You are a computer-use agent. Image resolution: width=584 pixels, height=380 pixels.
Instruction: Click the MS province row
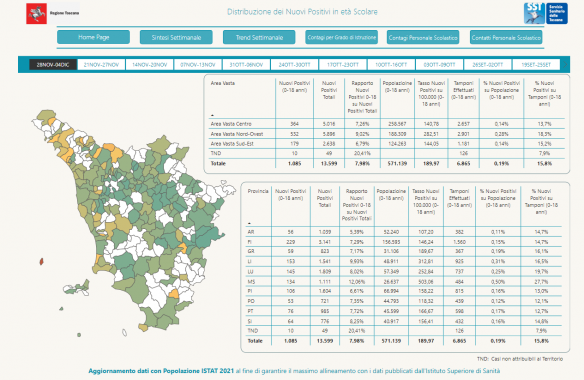tap(403, 281)
